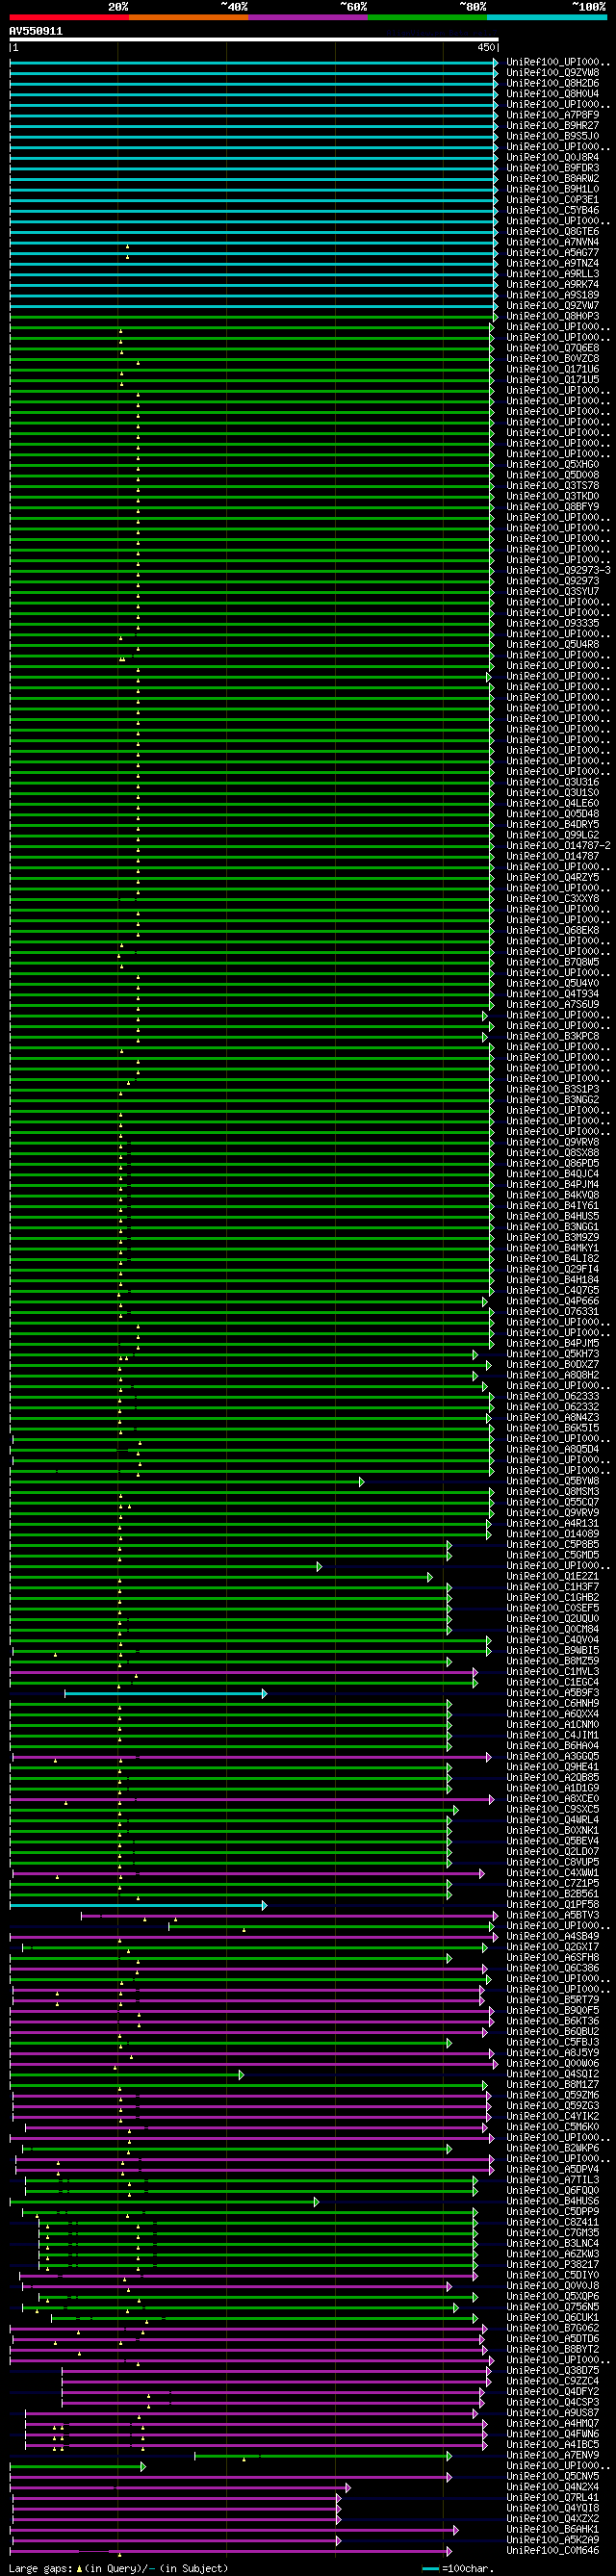Select hit label UniRef100_O14787-2

[x=559, y=846]
